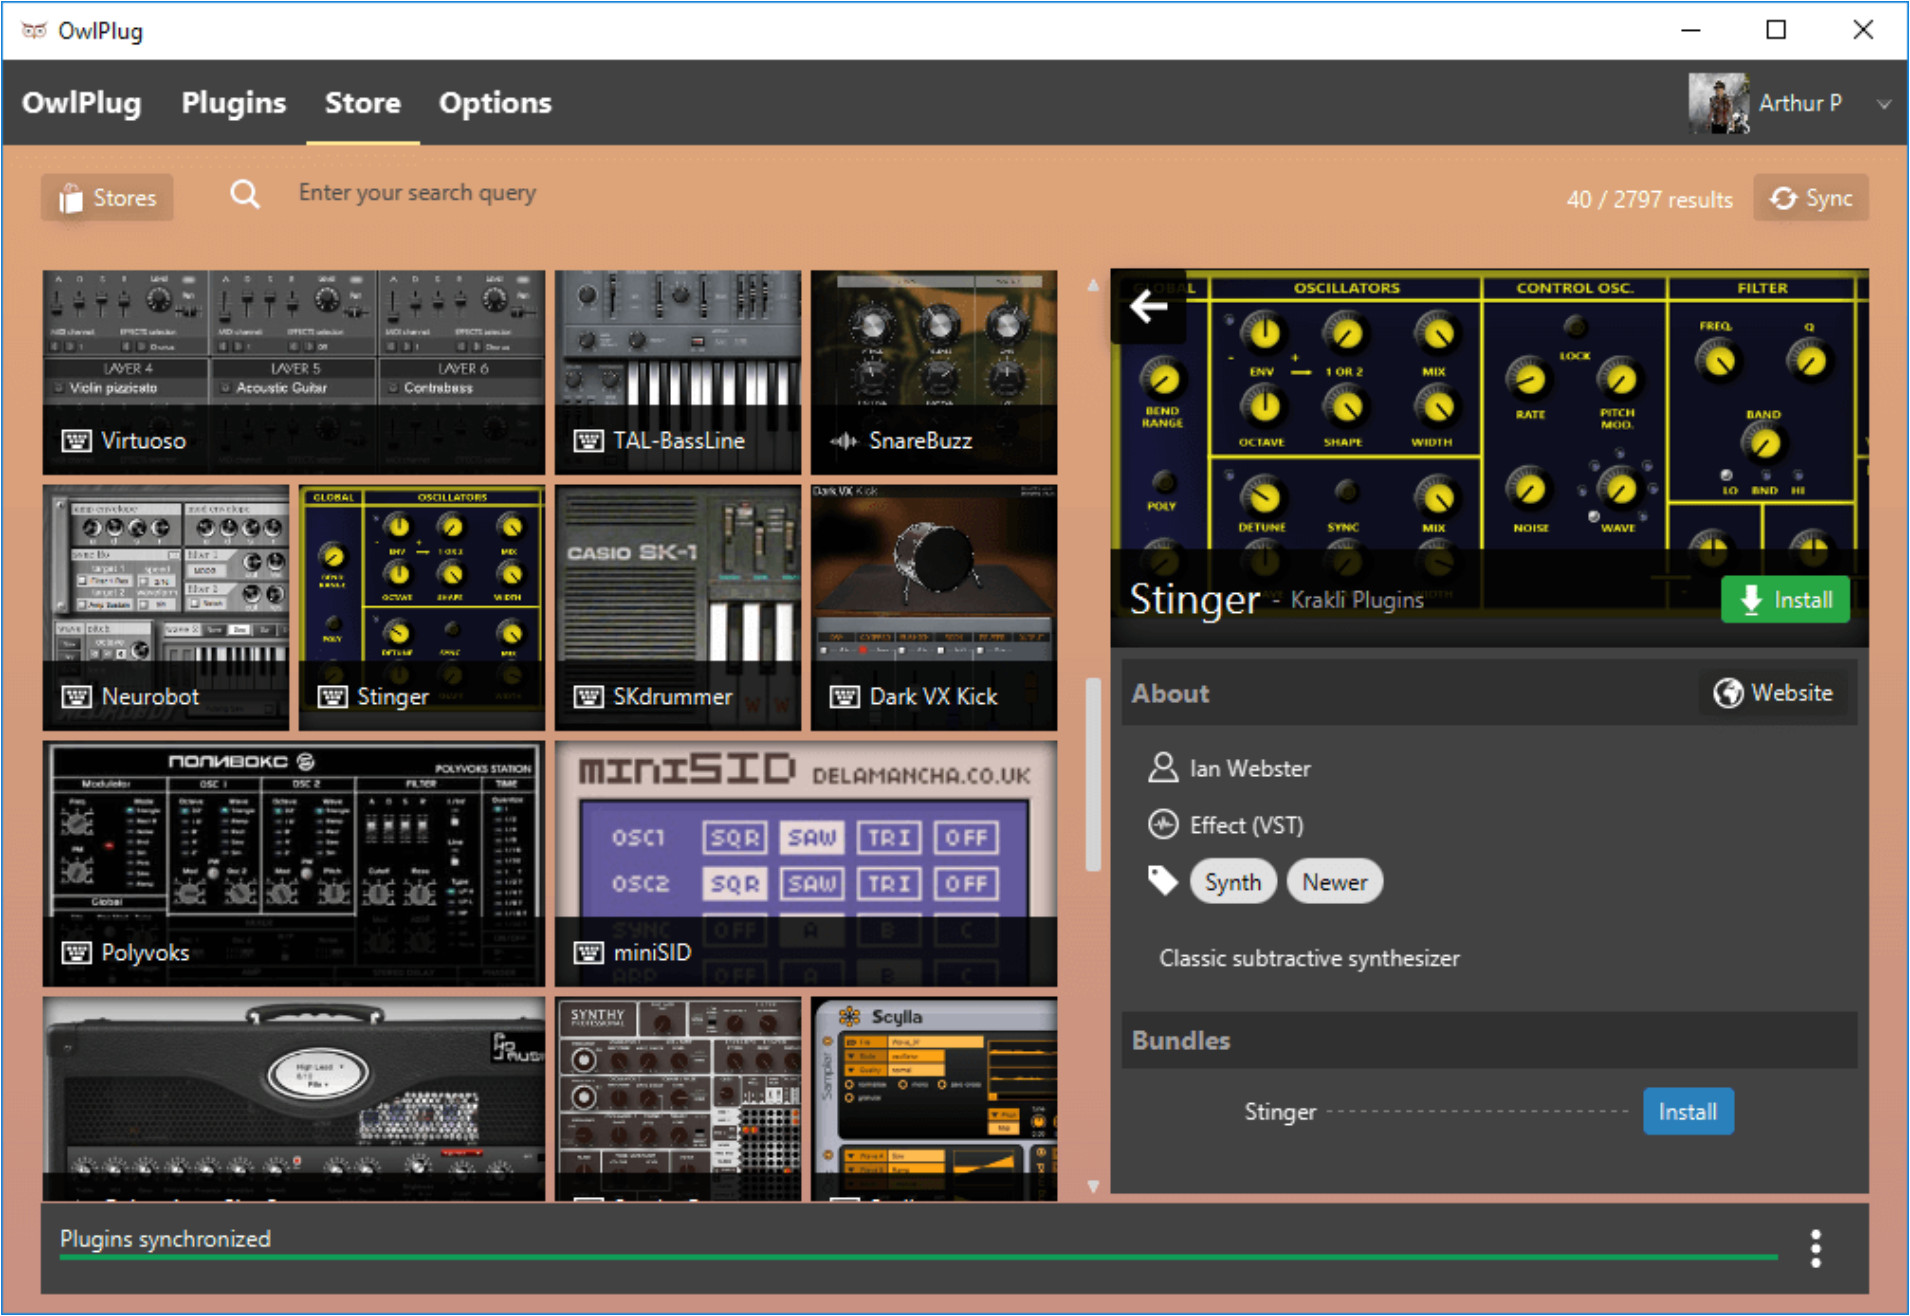Click the 'Plugins synchronized' status text
This screenshot has width=1910, height=1316.
click(165, 1239)
